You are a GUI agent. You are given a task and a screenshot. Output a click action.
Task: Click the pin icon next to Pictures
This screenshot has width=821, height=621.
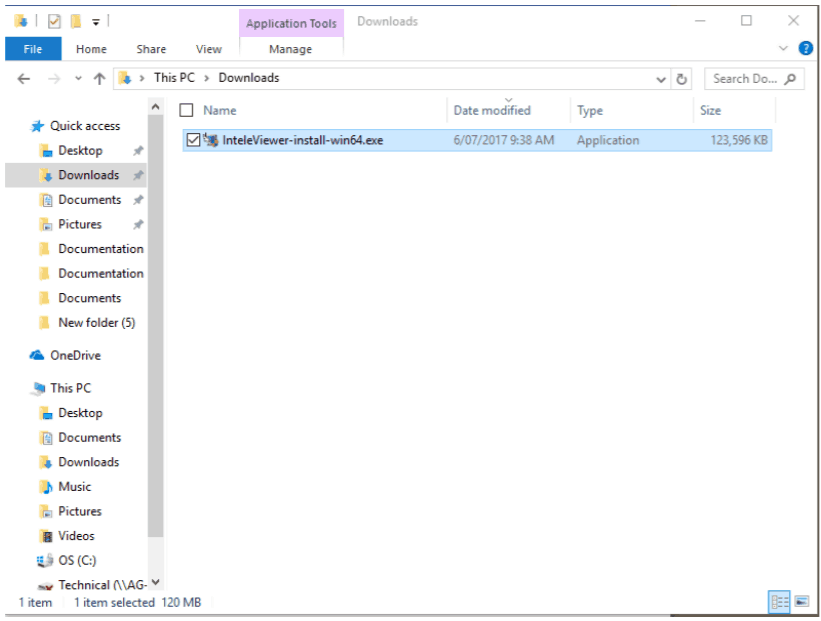coord(138,225)
